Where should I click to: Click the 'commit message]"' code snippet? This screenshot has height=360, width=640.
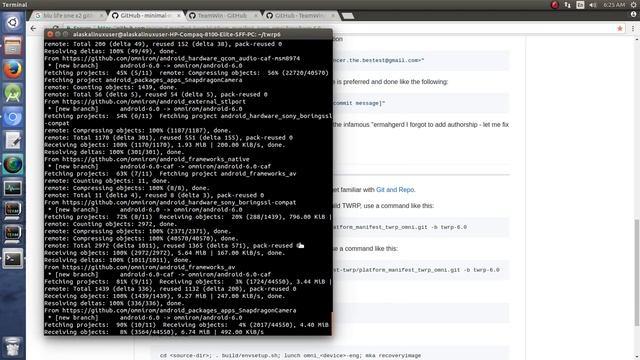coord(359,103)
